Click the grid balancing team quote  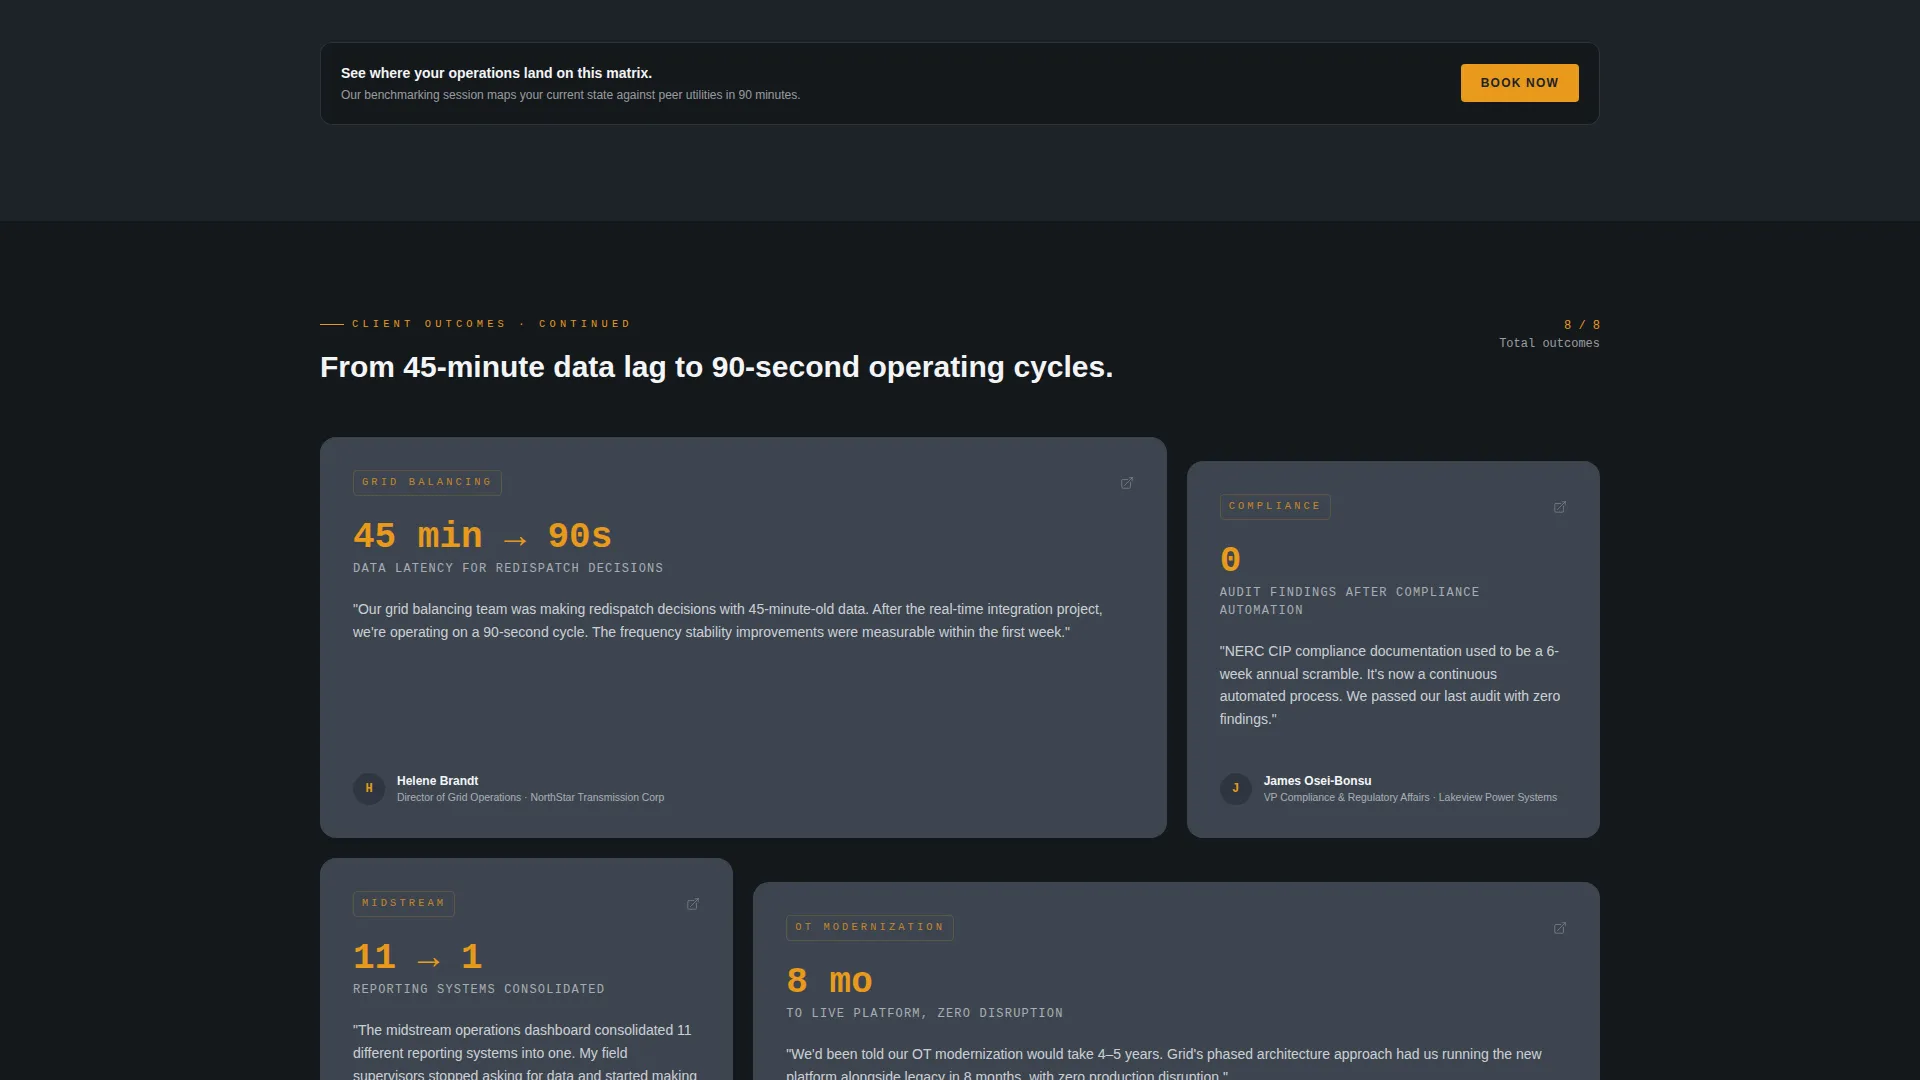(727, 620)
